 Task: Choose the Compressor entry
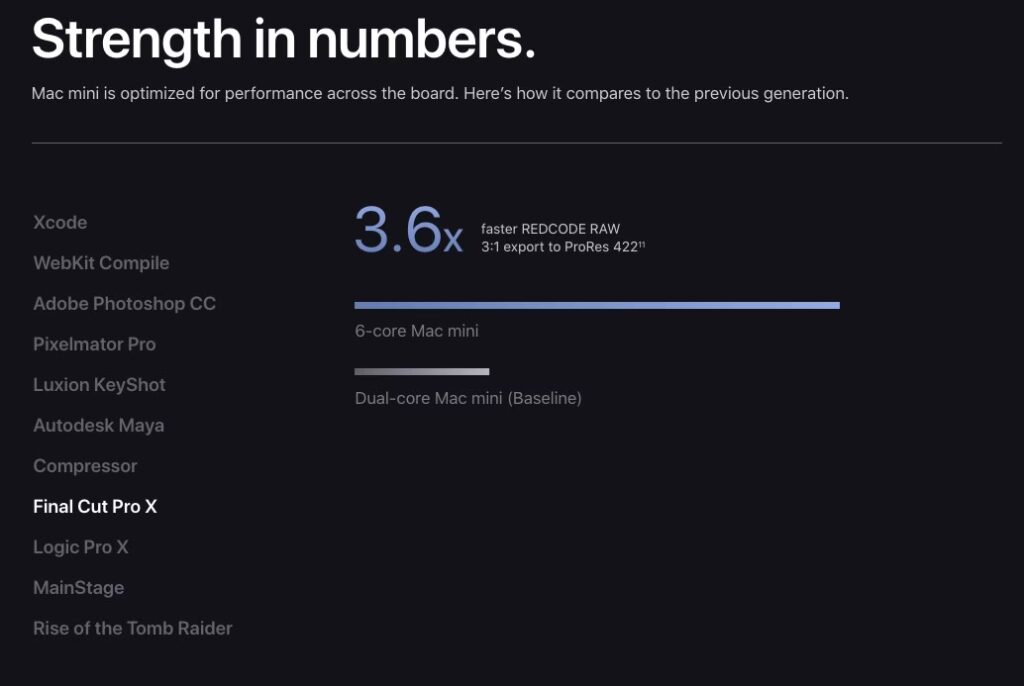point(85,466)
